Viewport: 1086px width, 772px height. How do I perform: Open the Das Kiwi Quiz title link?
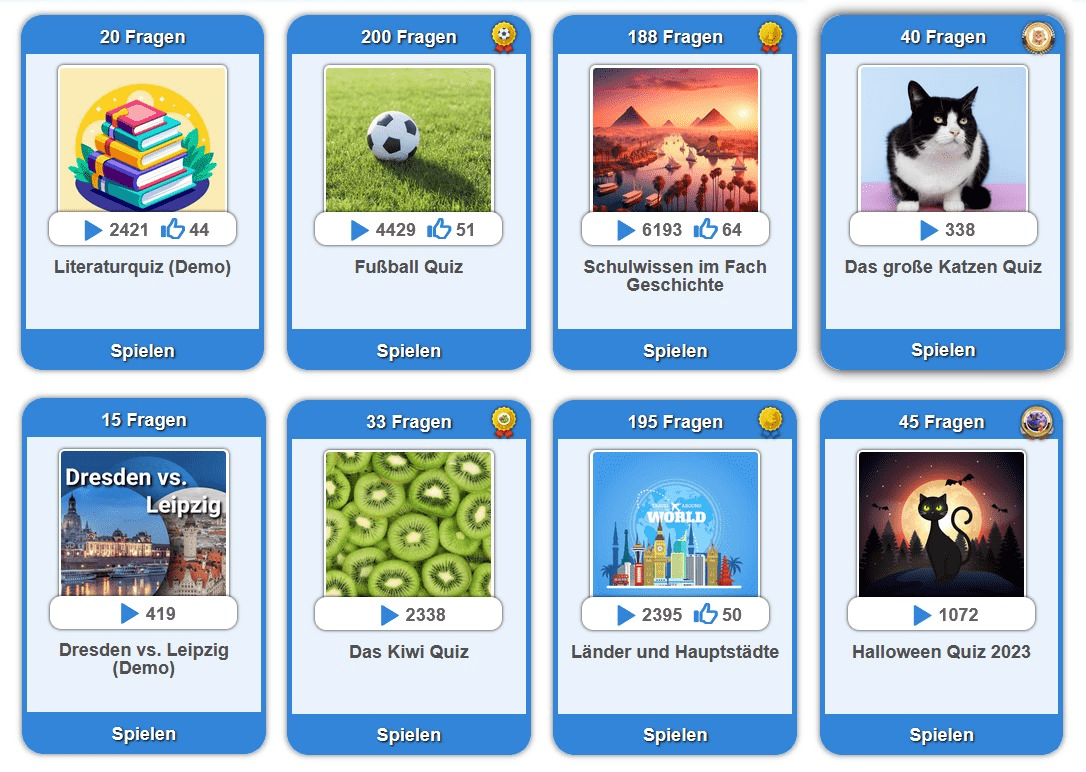click(x=409, y=652)
